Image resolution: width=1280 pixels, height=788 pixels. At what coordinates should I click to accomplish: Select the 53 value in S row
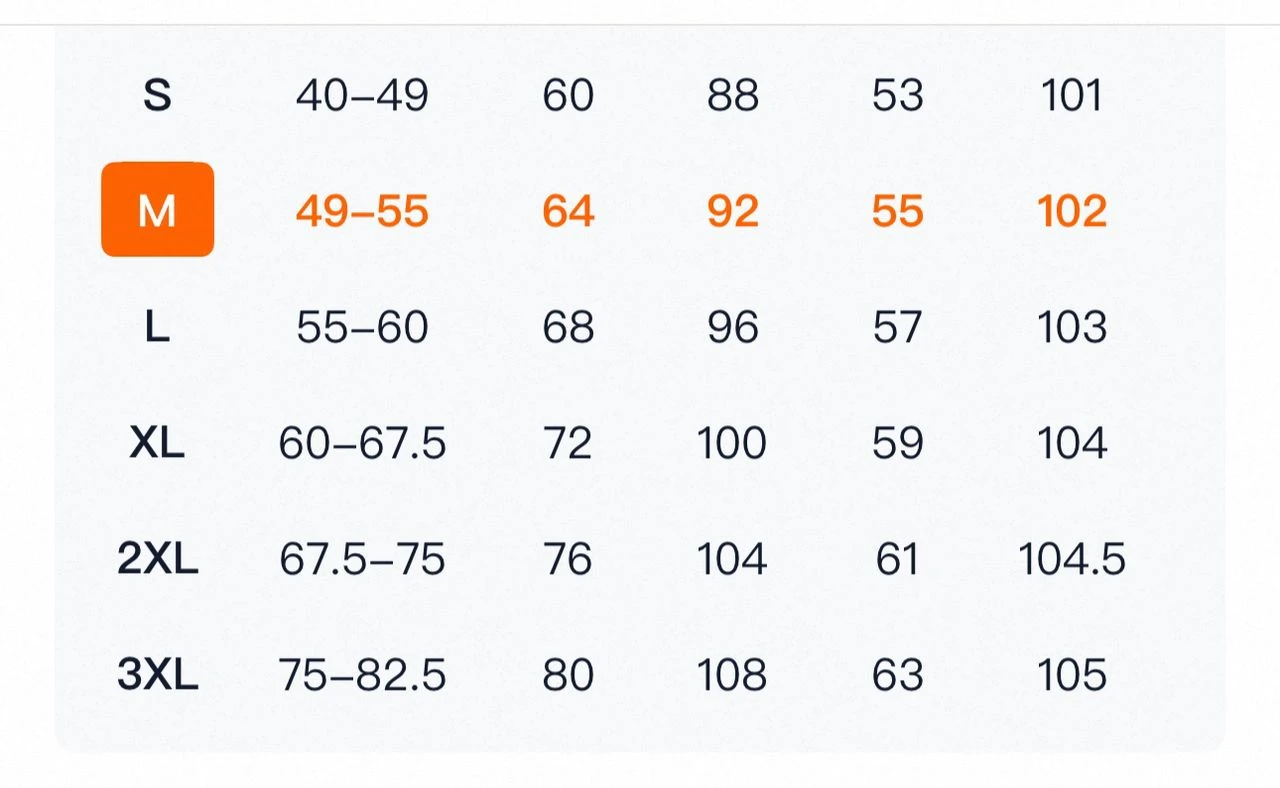(897, 96)
